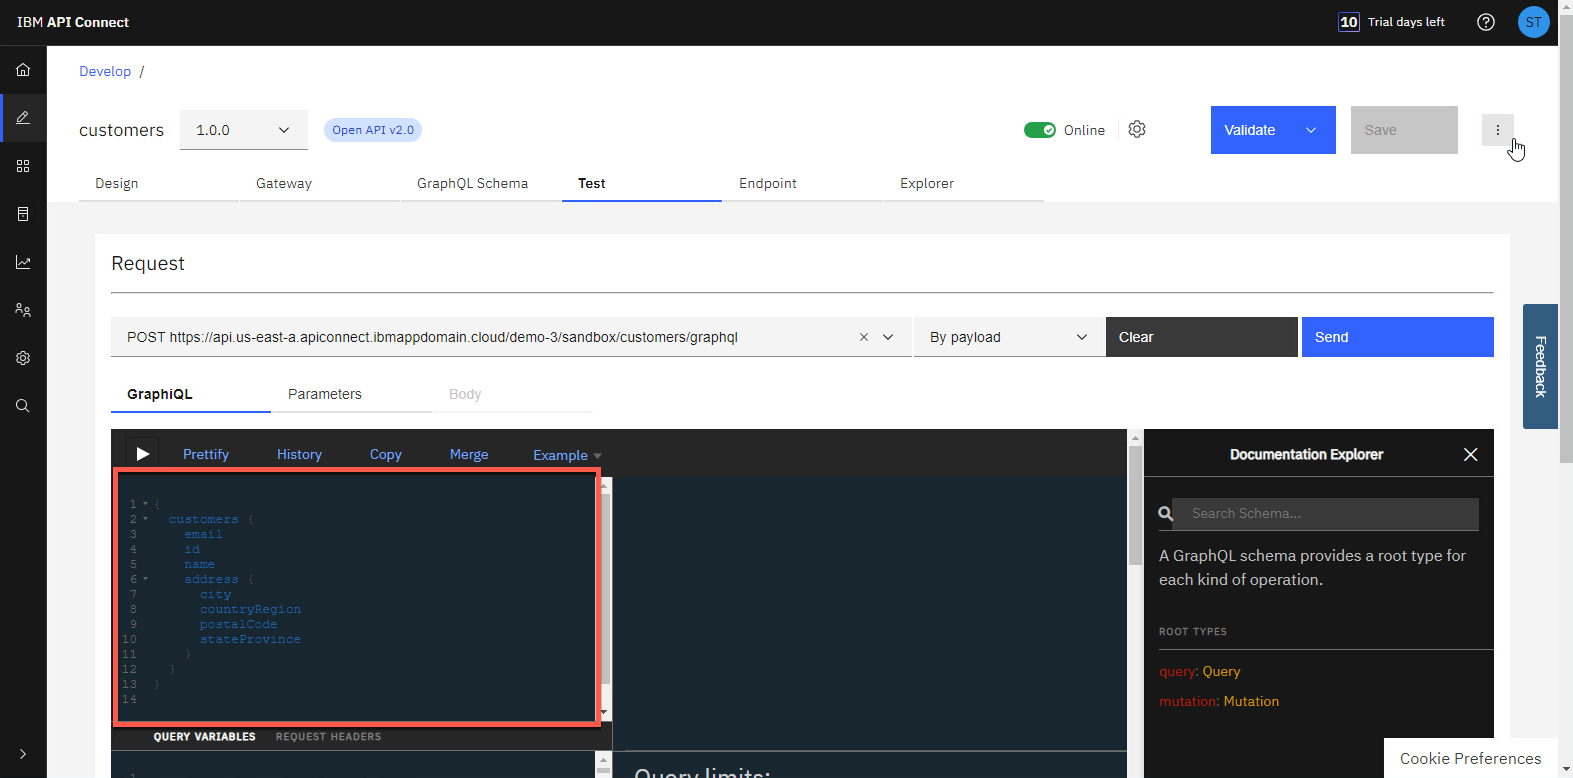Click the Search magnifier in left sidebar
Viewport: 1573px width, 778px height.
tap(23, 406)
